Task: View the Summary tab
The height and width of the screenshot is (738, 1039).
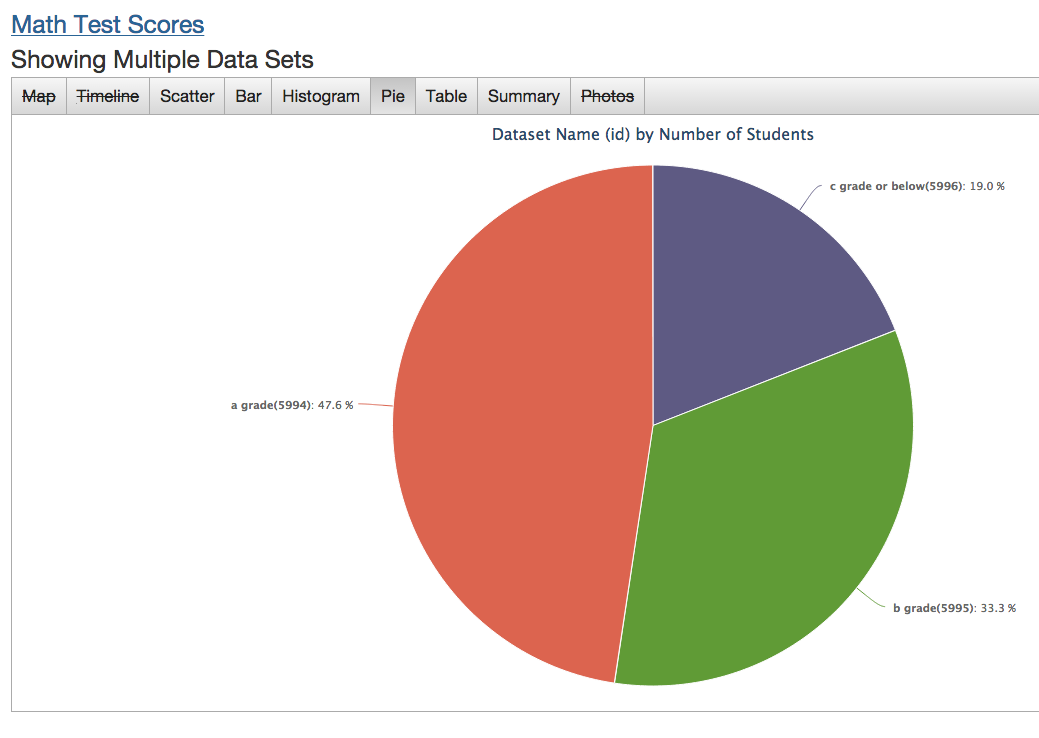Action: (523, 96)
